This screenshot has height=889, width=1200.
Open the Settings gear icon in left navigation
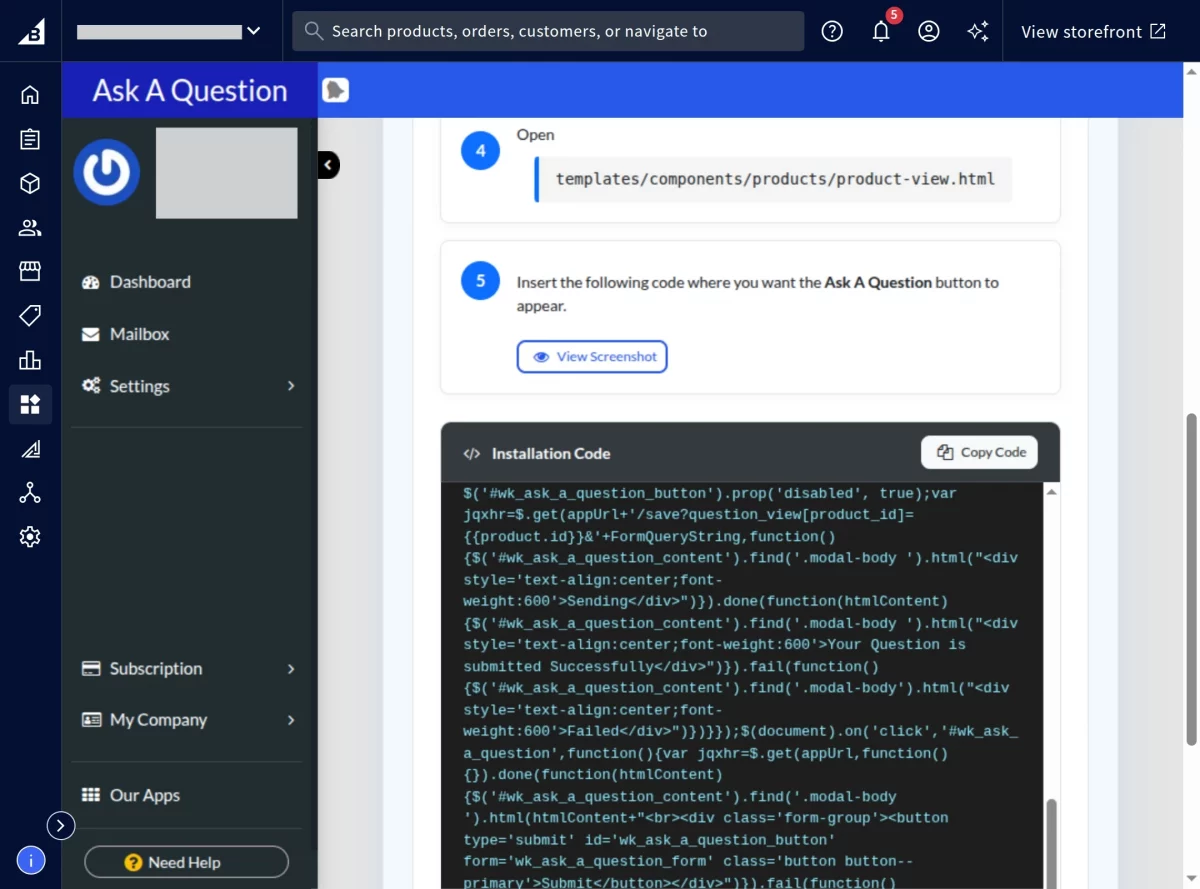30,537
